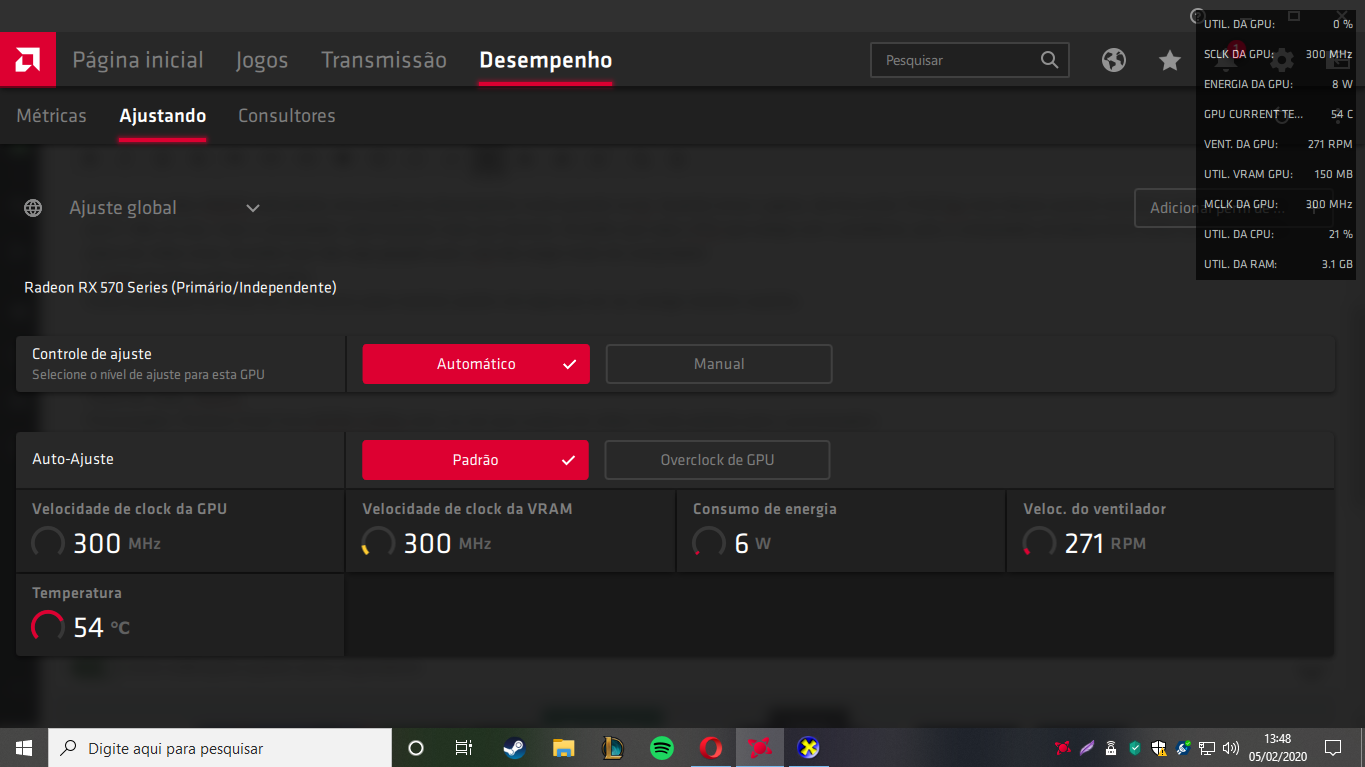The image size is (1365, 767).
Task: Click UTIL. DA GPU overlay row
Action: 1278,24
